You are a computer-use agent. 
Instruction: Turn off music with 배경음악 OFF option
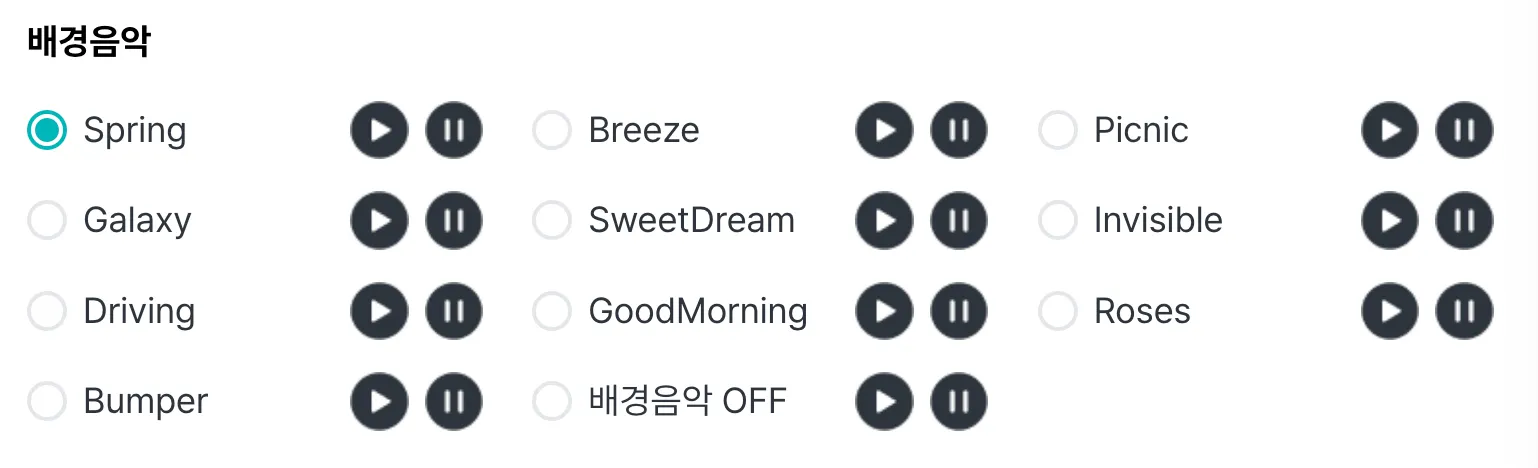[552, 401]
